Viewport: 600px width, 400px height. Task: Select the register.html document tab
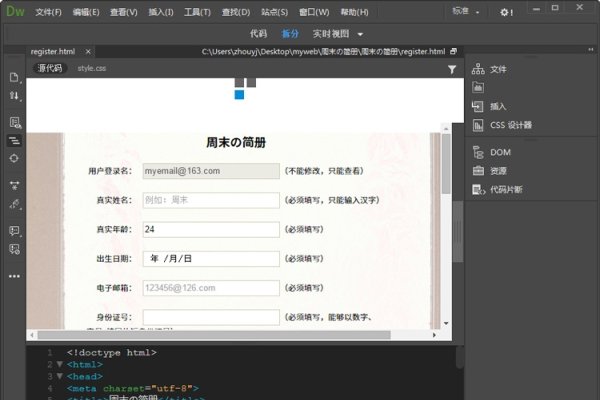[53, 52]
